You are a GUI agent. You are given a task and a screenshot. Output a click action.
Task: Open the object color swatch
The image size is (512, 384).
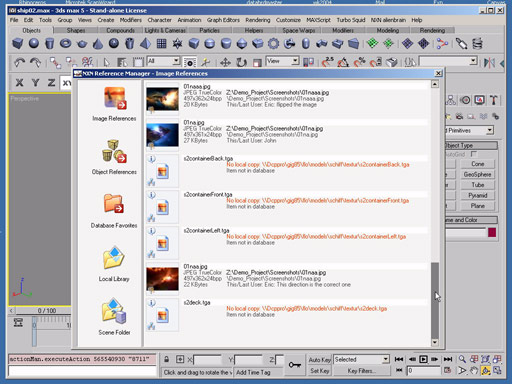[492, 232]
